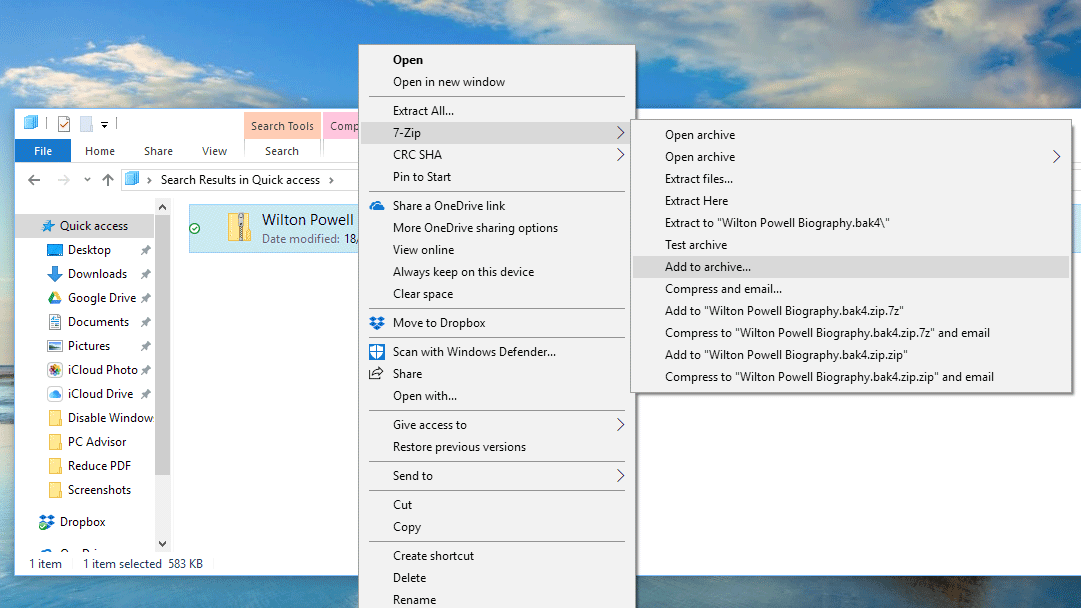Image resolution: width=1081 pixels, height=608 pixels.
Task: Click the sidebar scroll-down arrow
Action: click(x=163, y=543)
